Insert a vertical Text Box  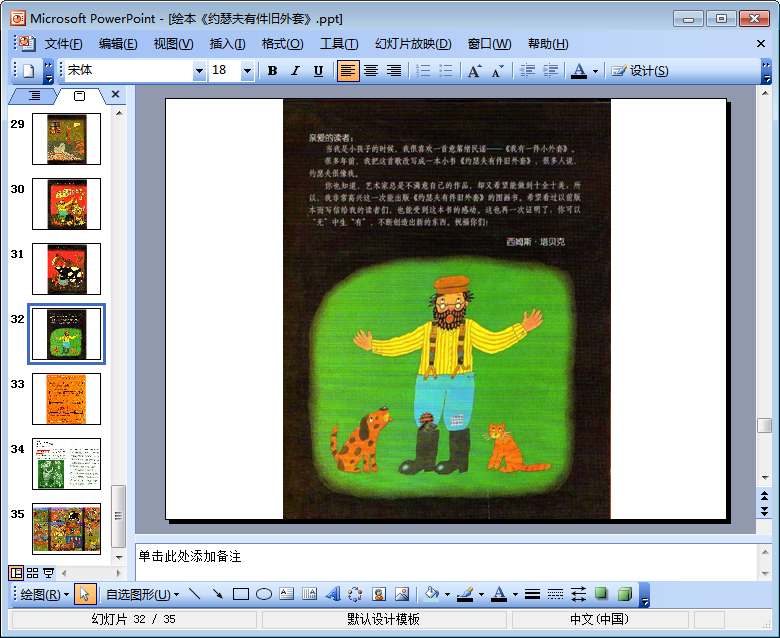point(309,594)
